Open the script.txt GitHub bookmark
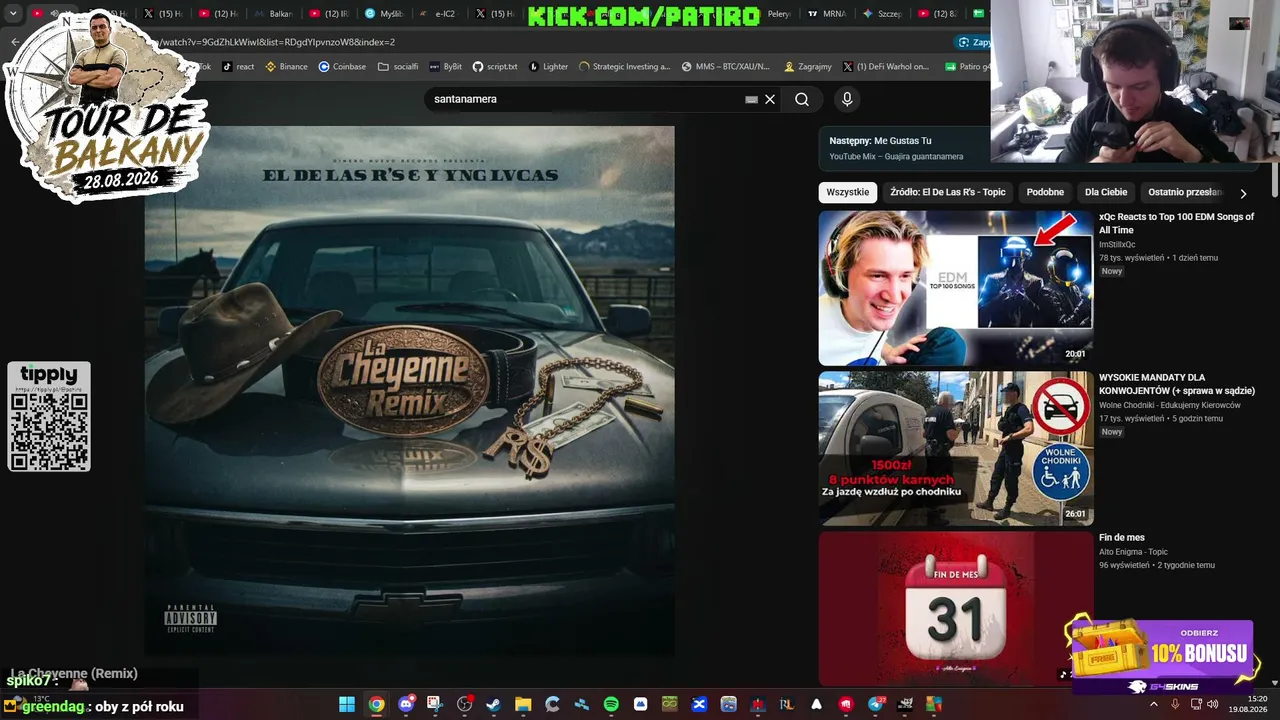The width and height of the screenshot is (1280, 720). [495, 67]
